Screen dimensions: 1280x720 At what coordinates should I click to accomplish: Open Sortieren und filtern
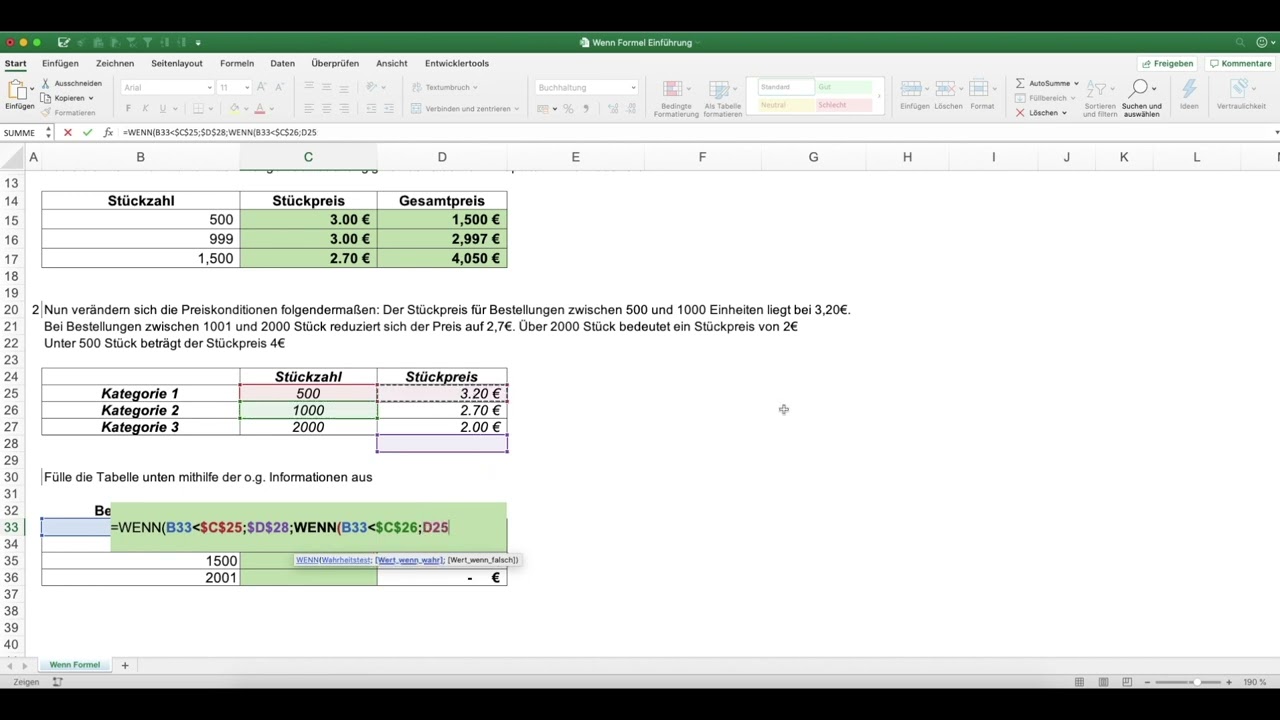tap(1100, 98)
